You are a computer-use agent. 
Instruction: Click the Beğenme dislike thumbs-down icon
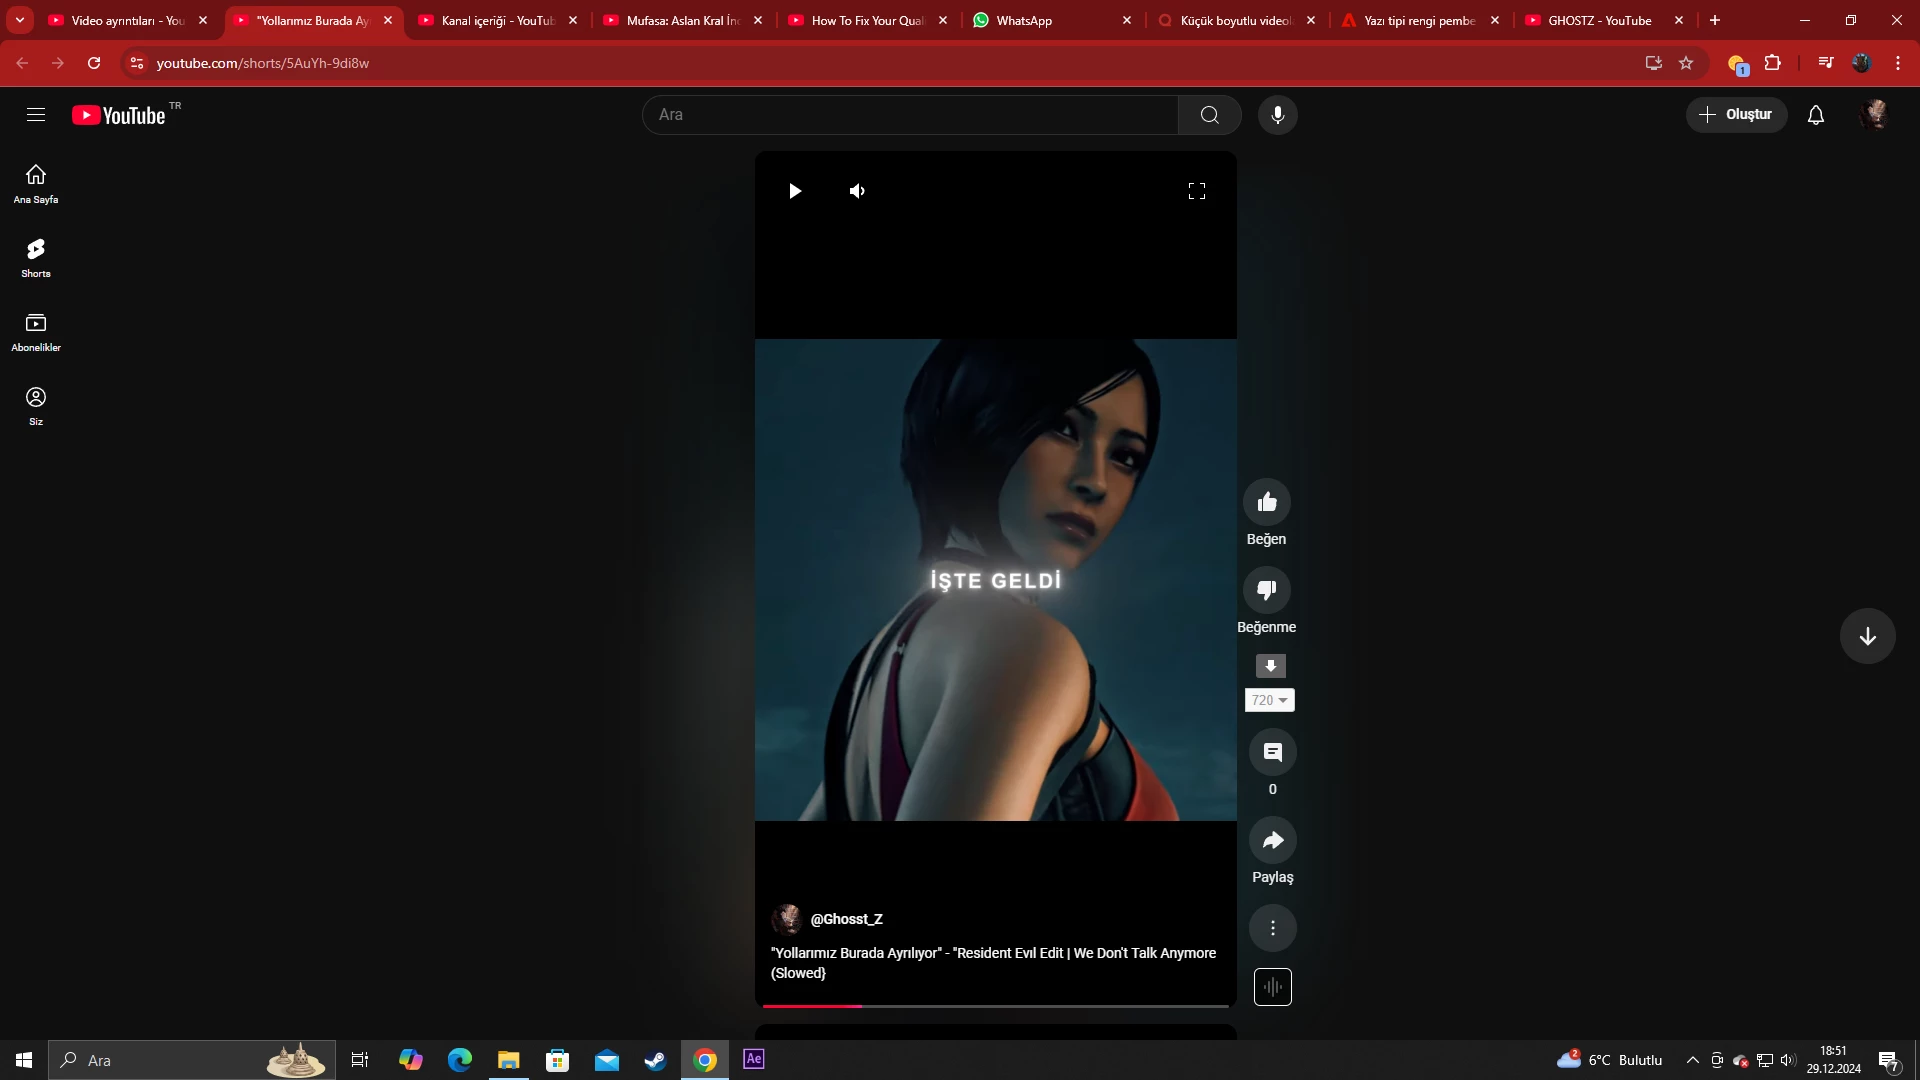tap(1266, 590)
